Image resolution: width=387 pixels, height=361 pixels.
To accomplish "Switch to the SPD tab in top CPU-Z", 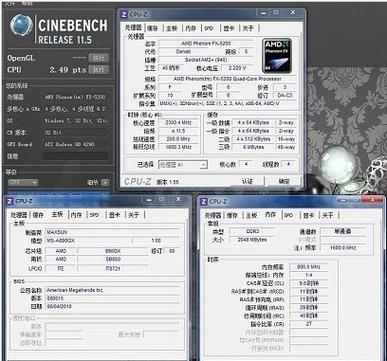I will [209, 28].
